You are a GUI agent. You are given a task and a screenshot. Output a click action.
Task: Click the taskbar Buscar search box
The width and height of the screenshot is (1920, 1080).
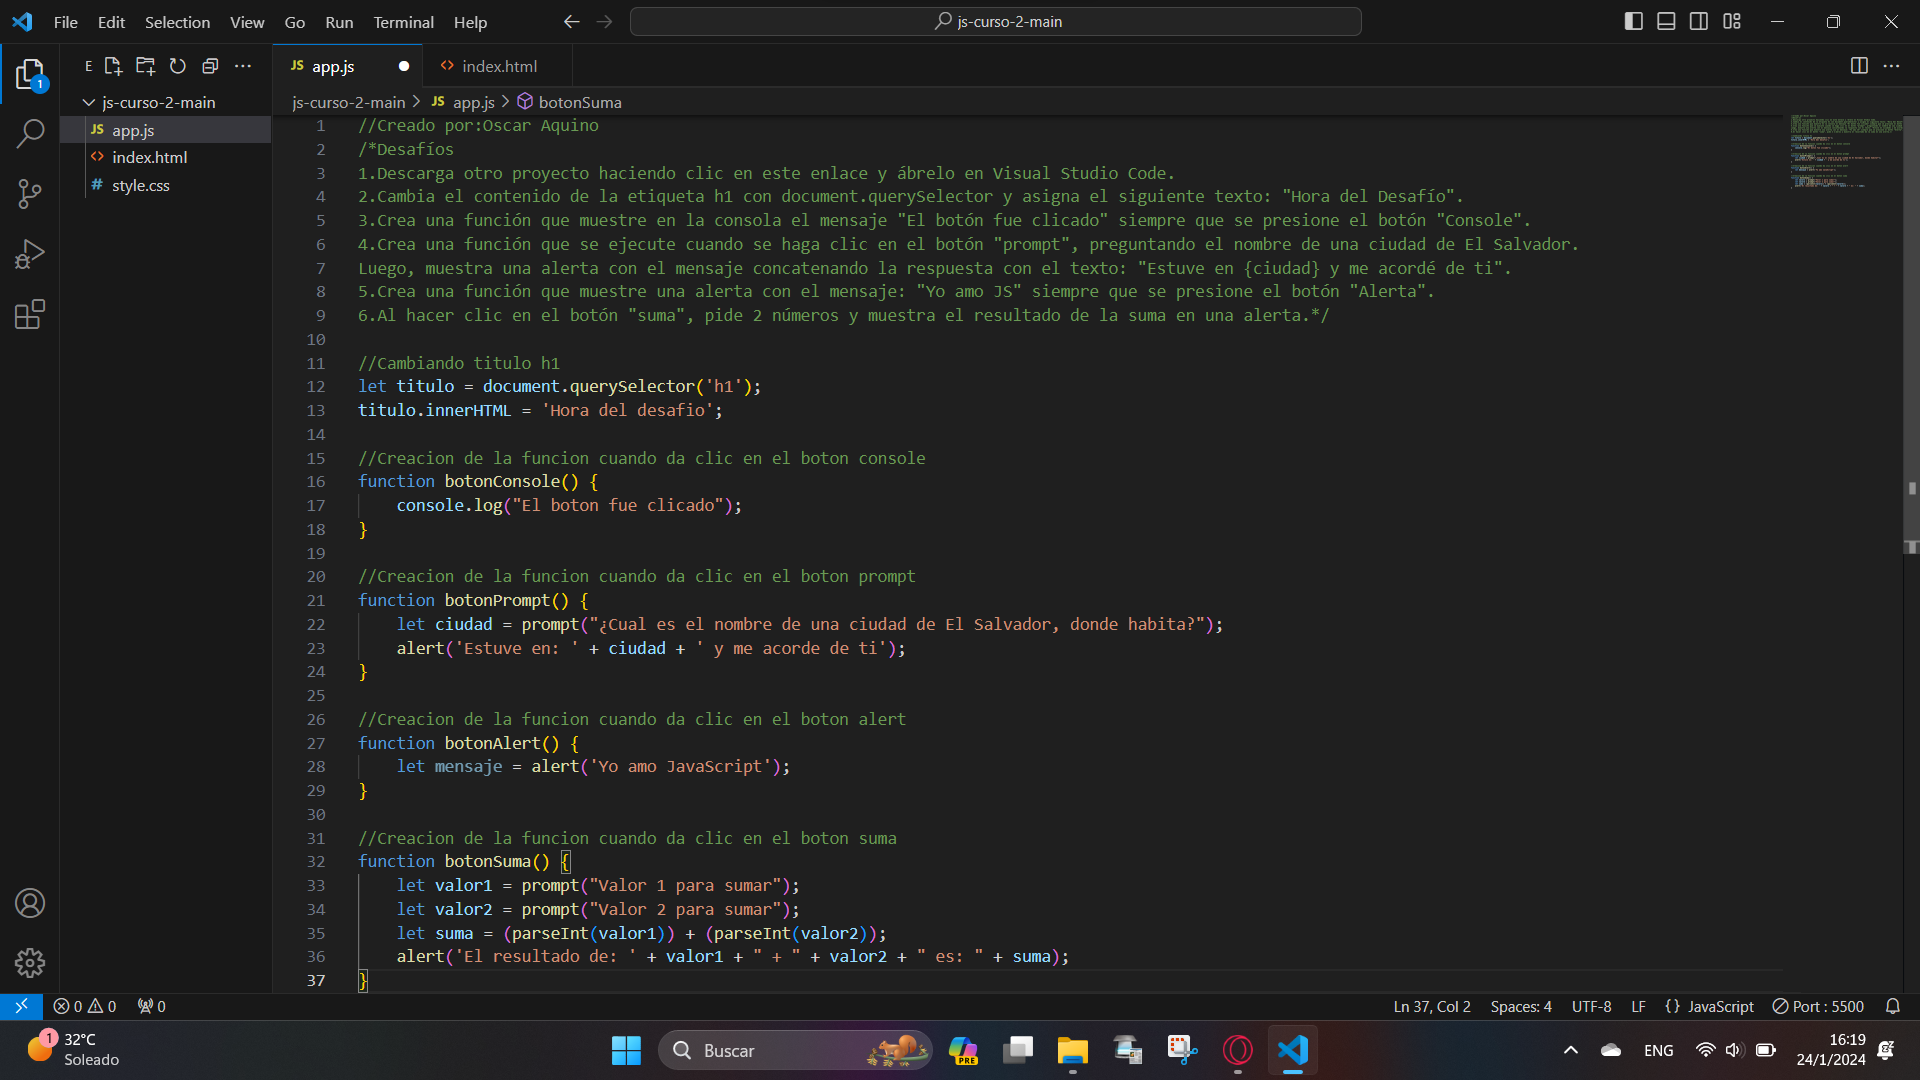(795, 1051)
